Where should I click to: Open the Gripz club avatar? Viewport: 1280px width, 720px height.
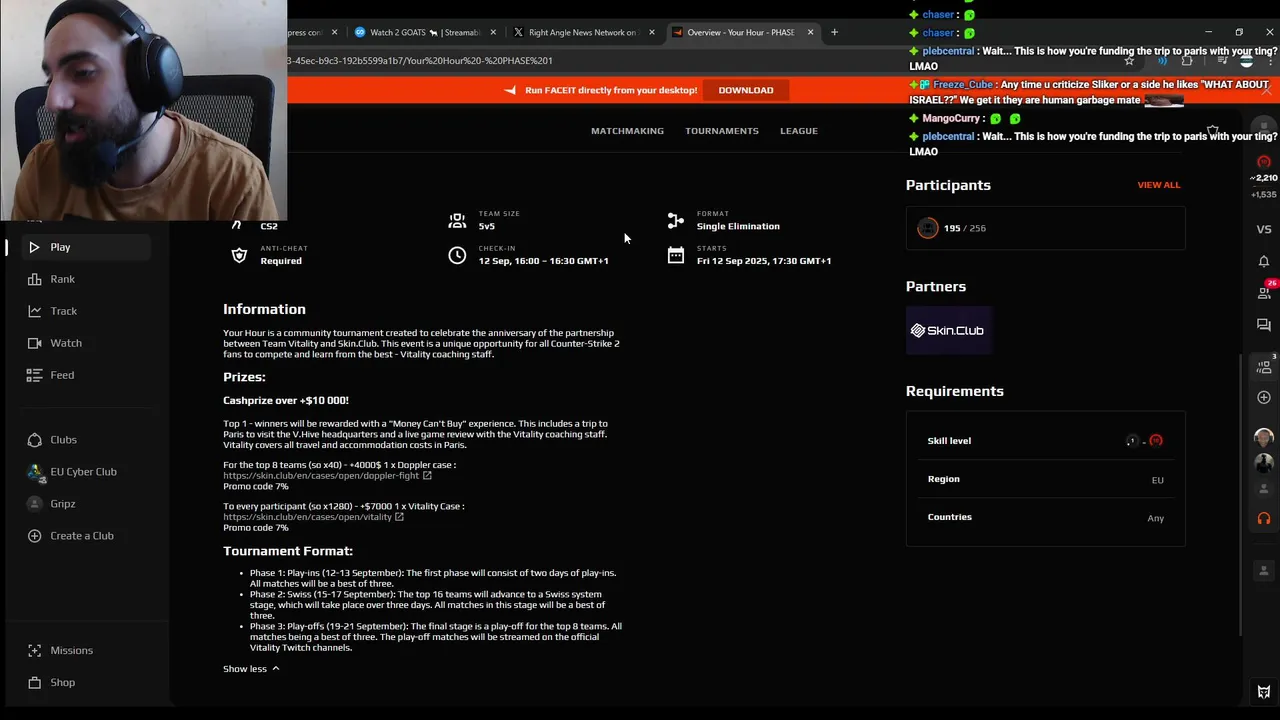point(34,504)
